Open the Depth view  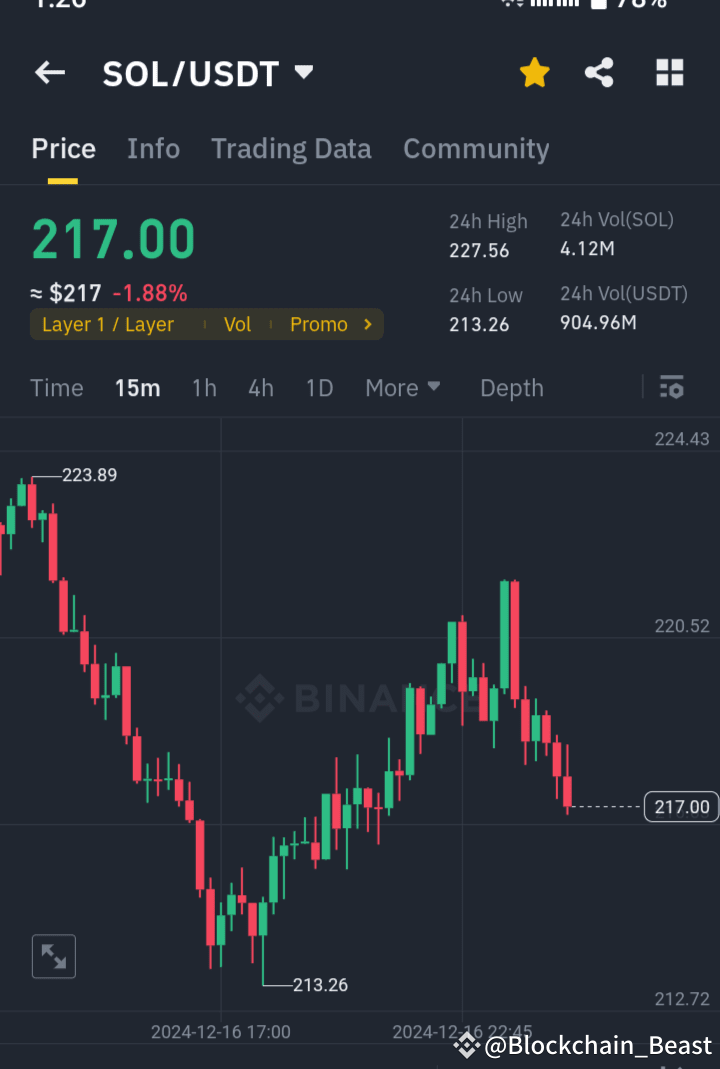click(x=511, y=388)
